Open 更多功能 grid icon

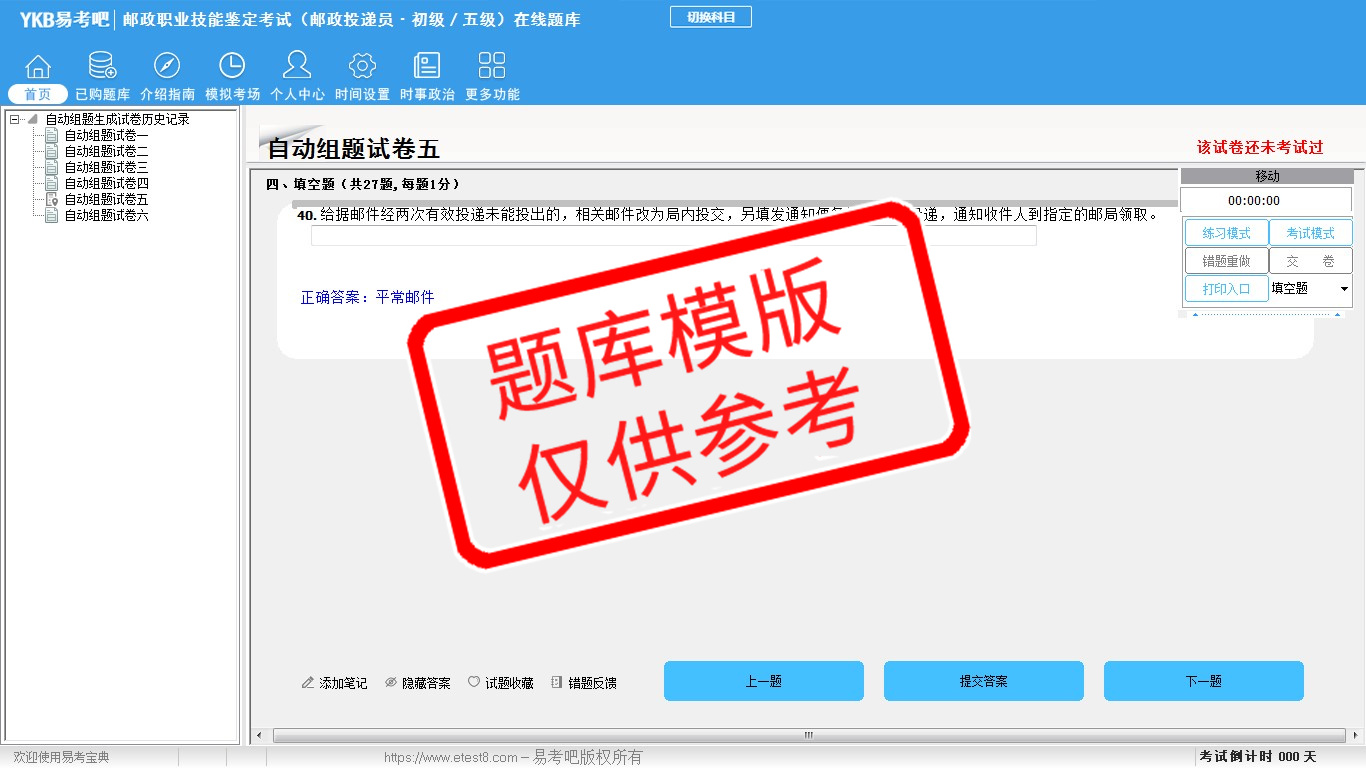pos(492,68)
